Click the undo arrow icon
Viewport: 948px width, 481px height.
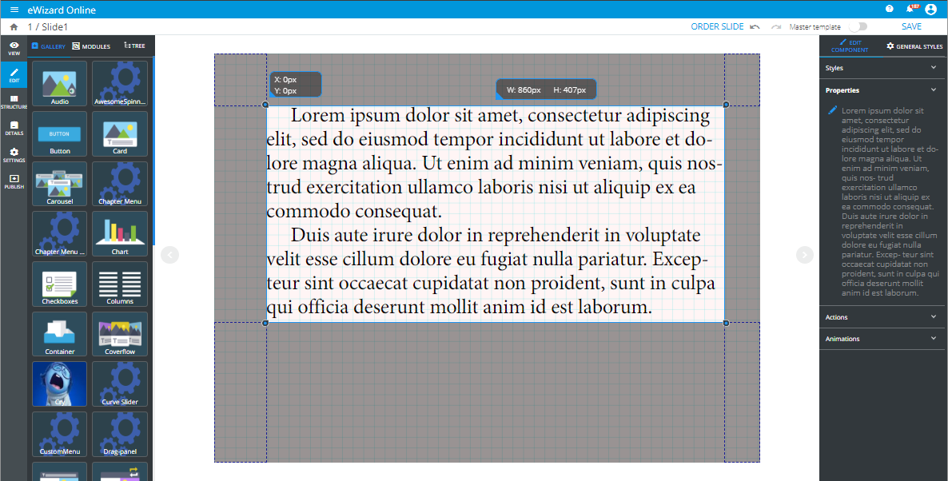click(755, 27)
